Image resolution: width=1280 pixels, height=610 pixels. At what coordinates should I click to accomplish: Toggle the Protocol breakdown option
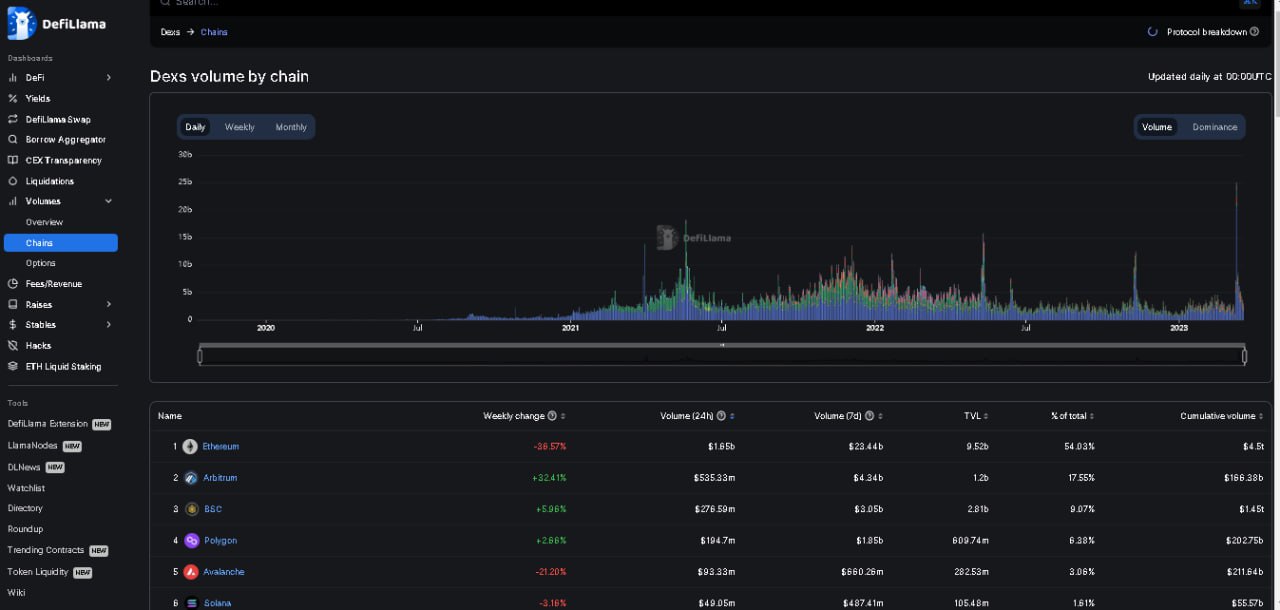(1203, 32)
